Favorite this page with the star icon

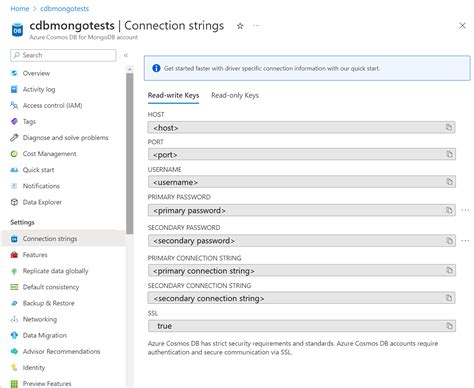tap(240, 26)
